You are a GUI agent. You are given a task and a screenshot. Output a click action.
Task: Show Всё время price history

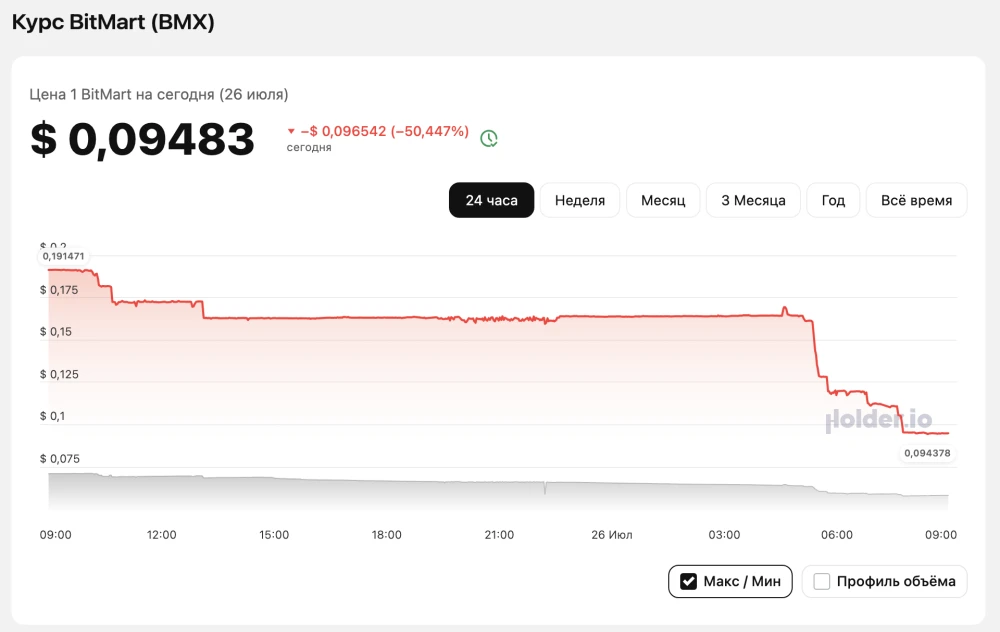point(916,200)
